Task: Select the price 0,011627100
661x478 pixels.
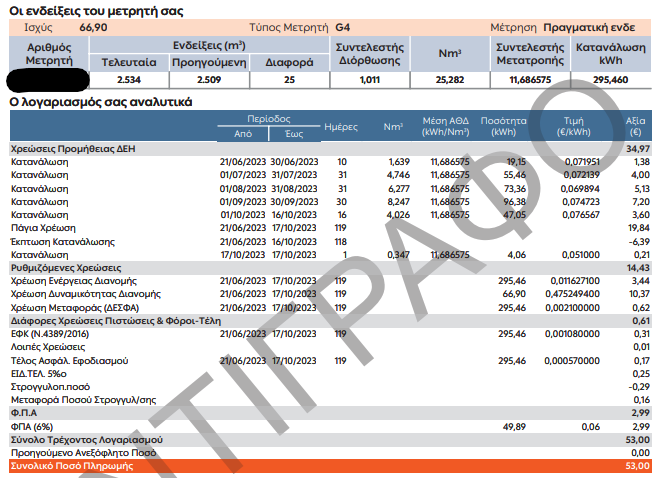Action: pos(575,281)
